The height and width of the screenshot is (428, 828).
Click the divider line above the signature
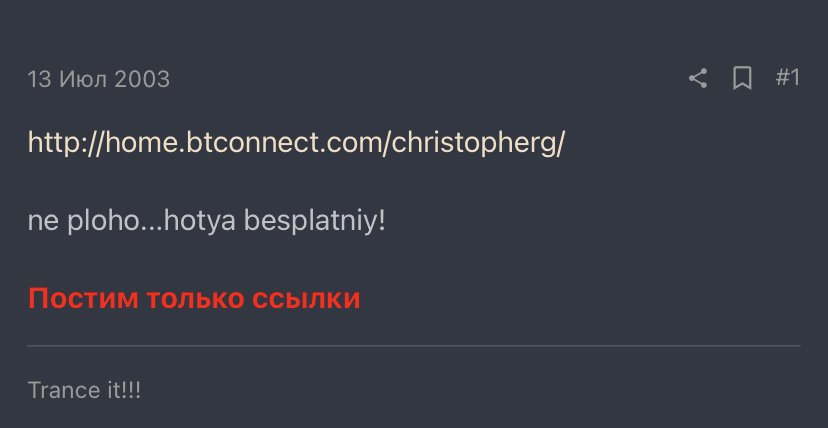click(x=414, y=346)
